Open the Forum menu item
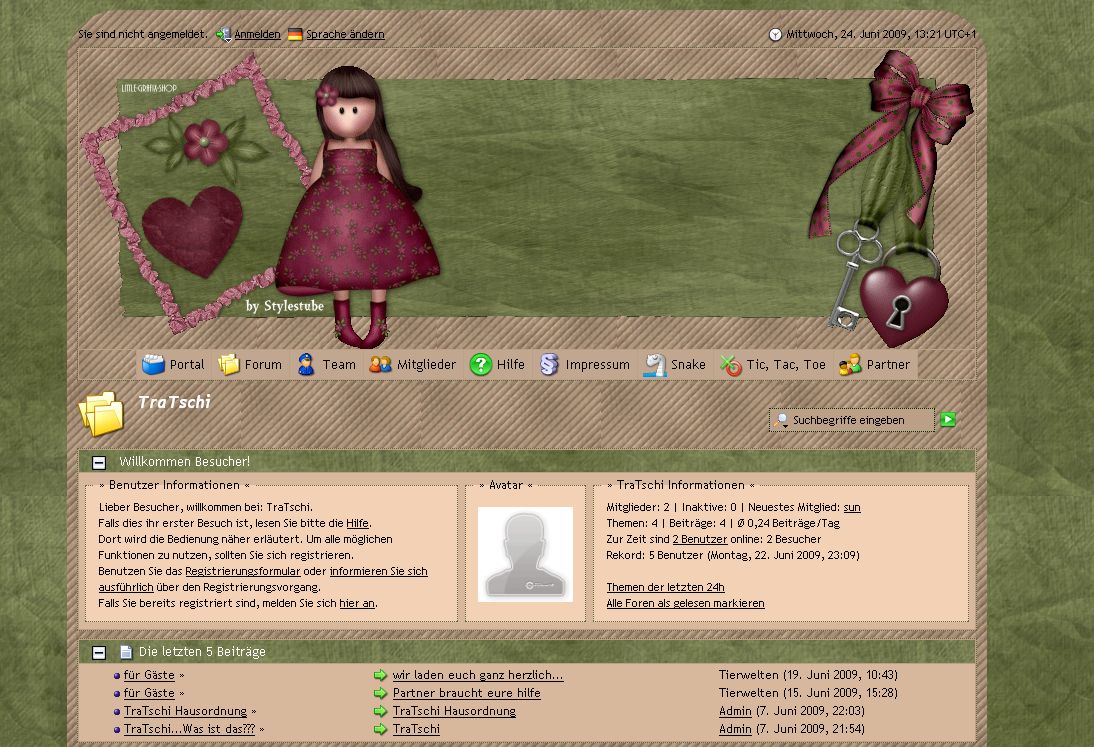The width and height of the screenshot is (1094, 747). pos(263,365)
